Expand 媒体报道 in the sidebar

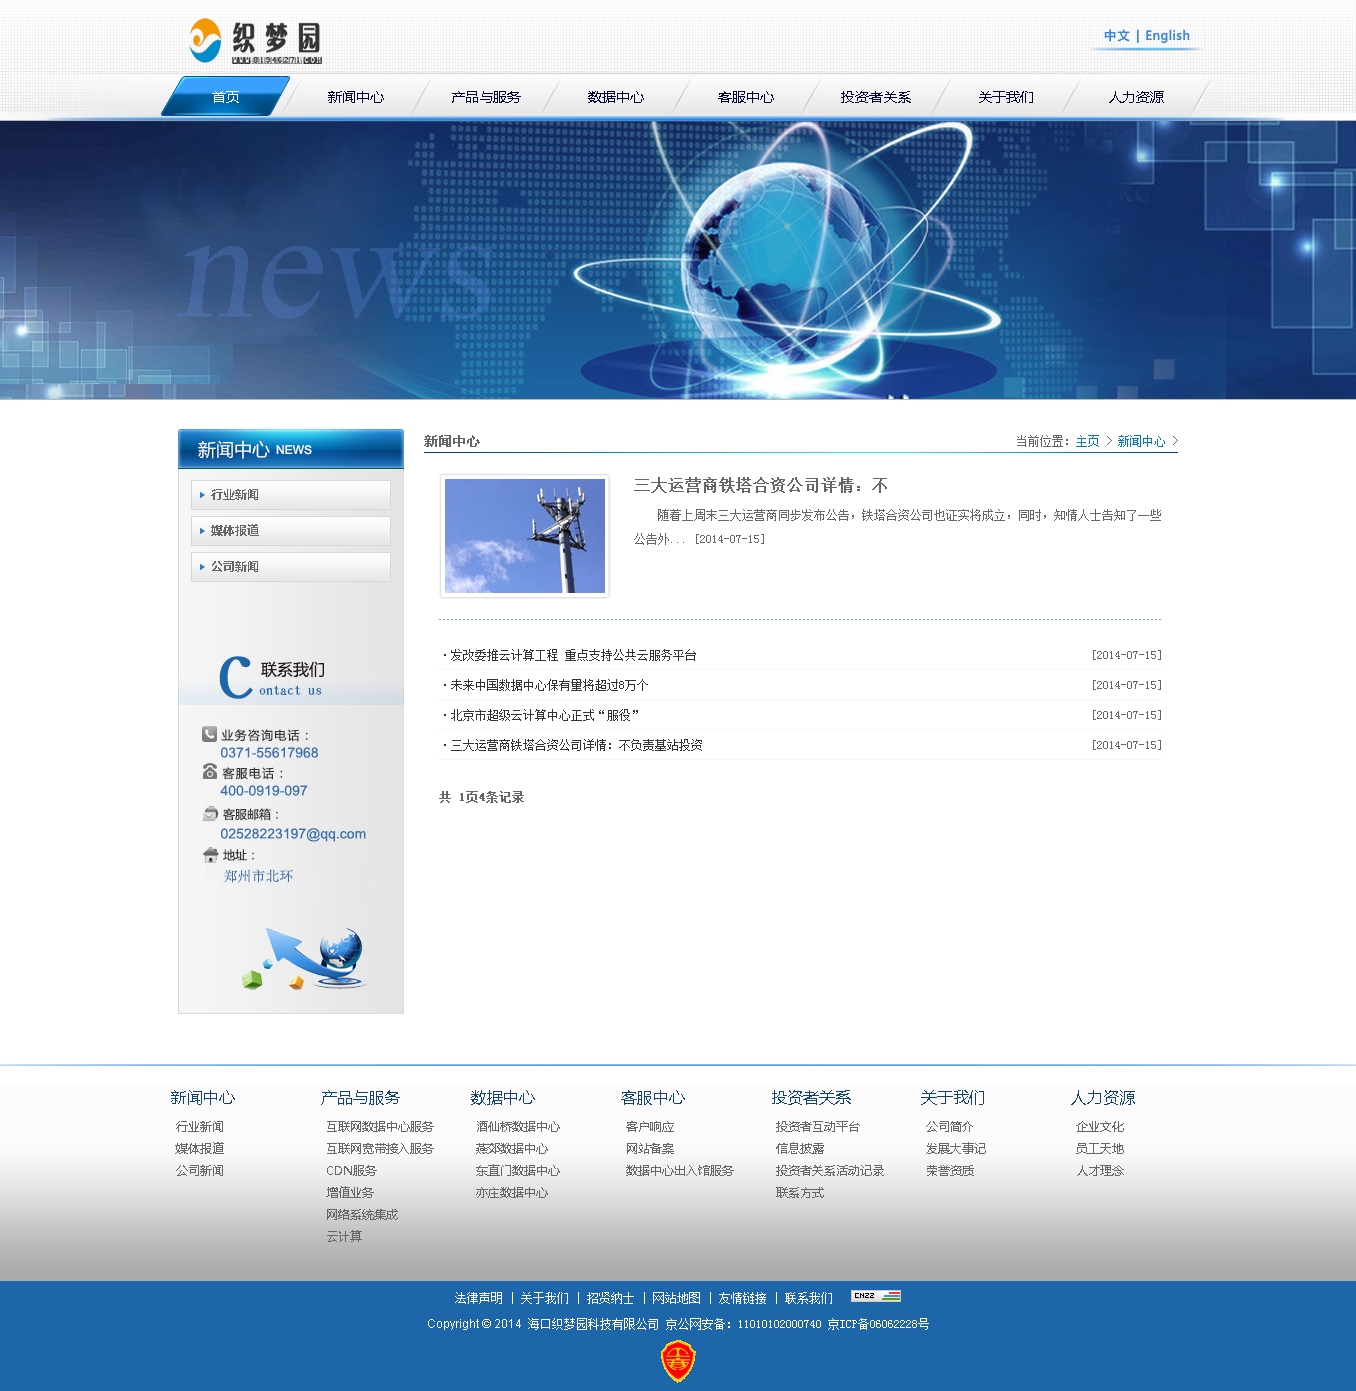[x=291, y=531]
